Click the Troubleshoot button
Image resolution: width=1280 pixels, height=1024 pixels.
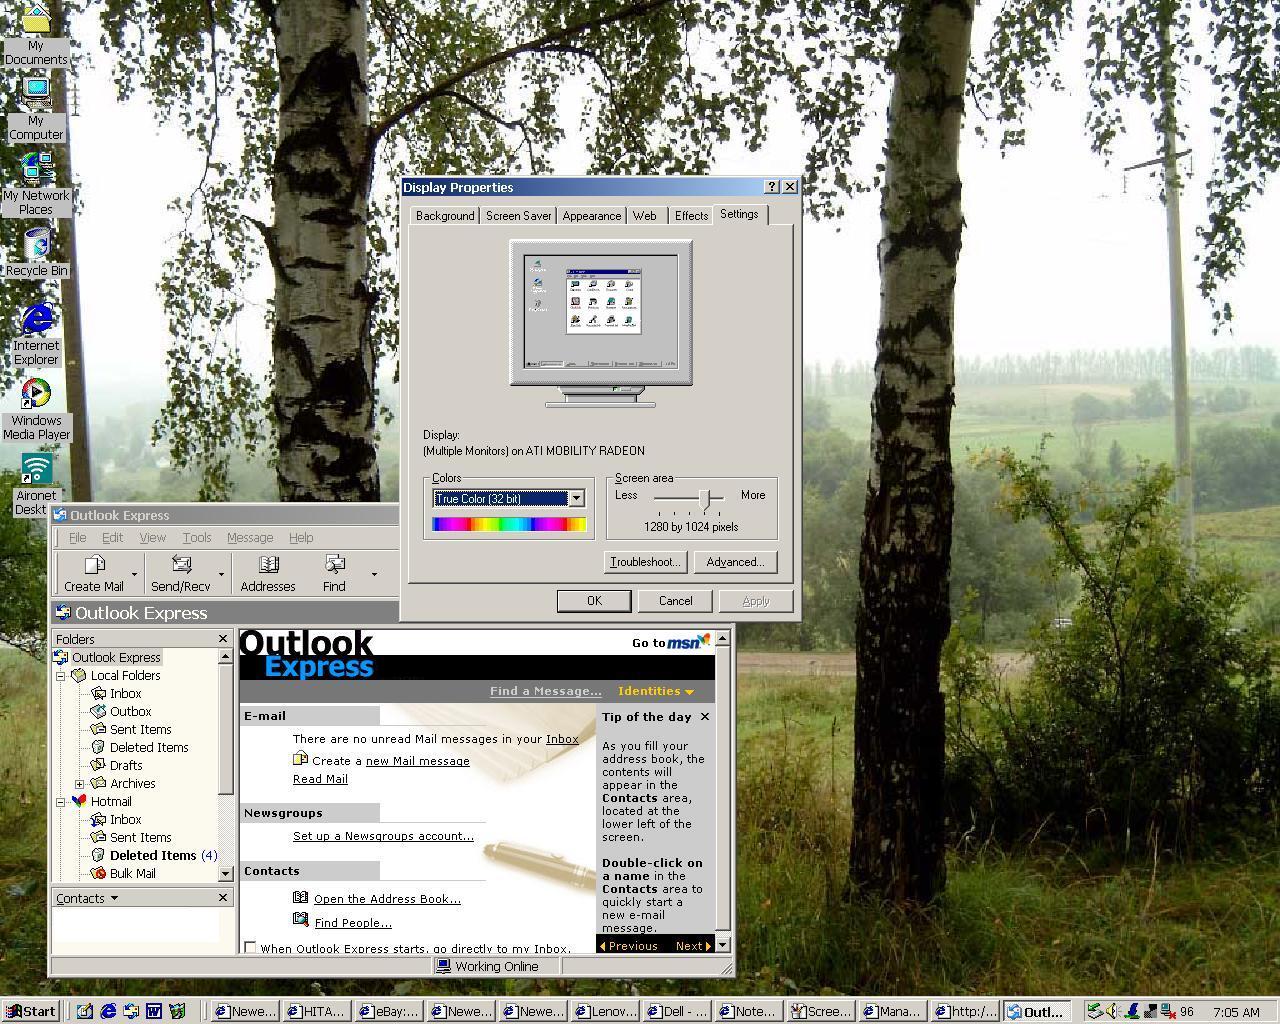pos(645,562)
